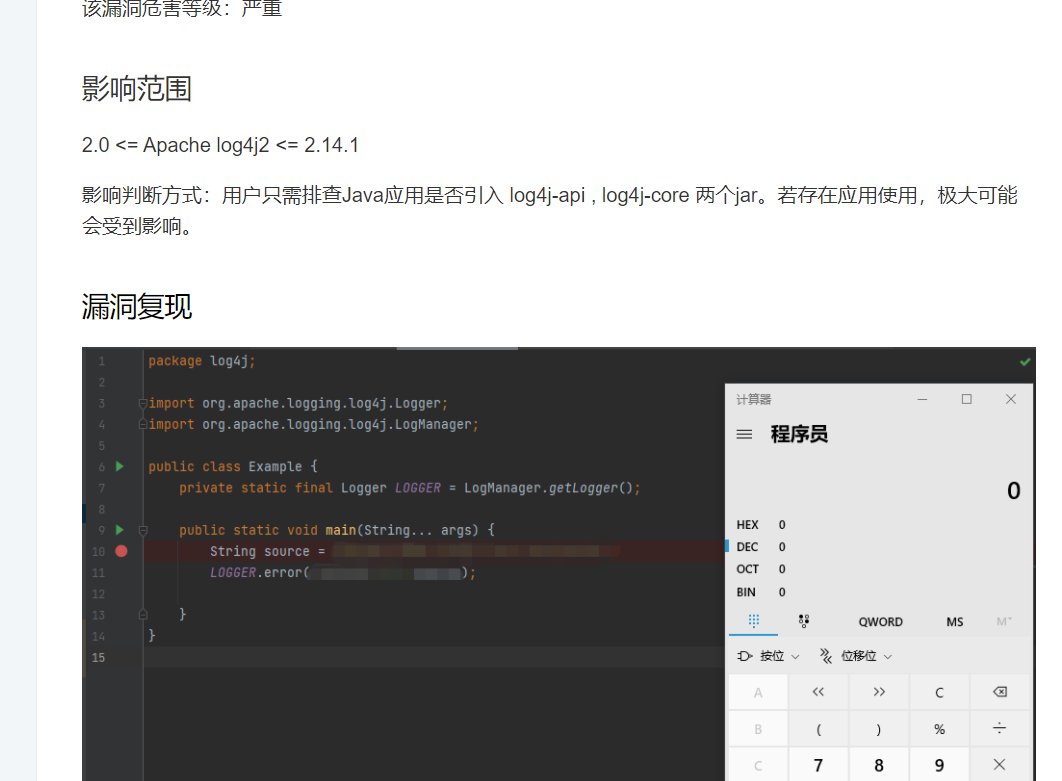1062x781 pixels.
Task: Click the calculator display value 0
Action: [1013, 490]
